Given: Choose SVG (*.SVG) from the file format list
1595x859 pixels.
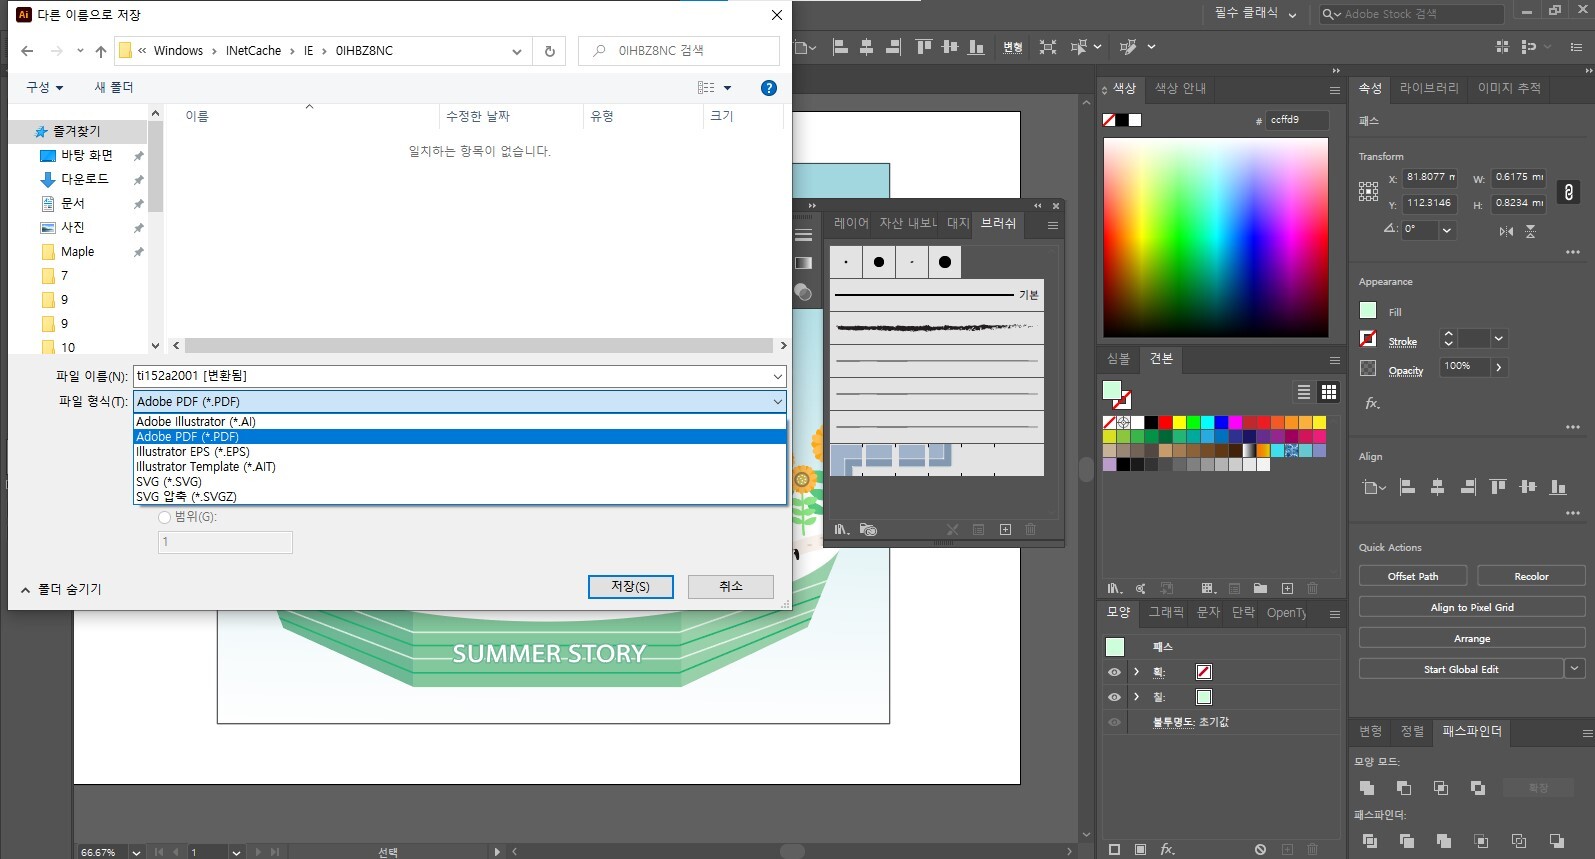Looking at the screenshot, I should pos(169,481).
